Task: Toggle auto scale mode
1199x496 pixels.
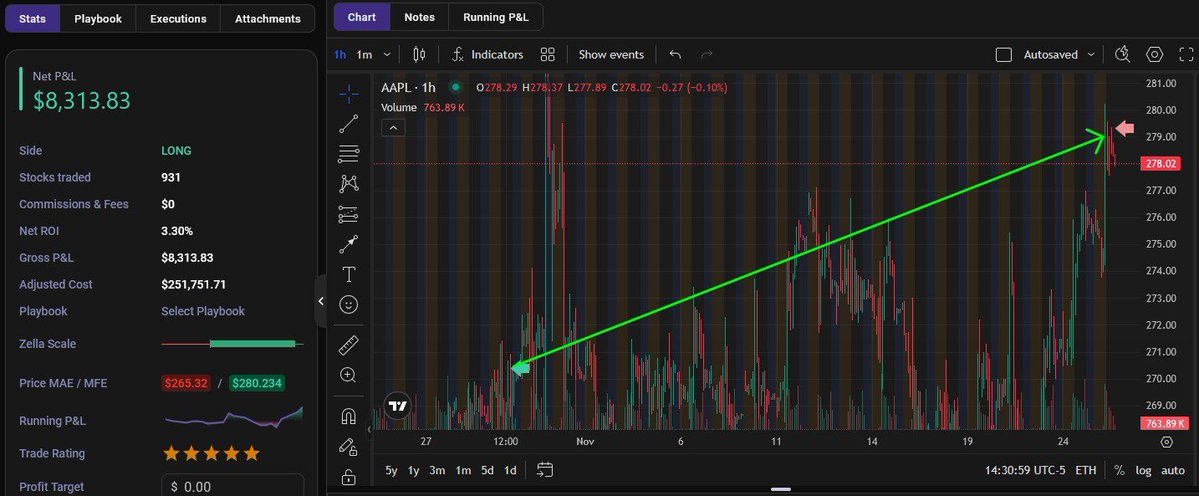Action: [1173, 471]
